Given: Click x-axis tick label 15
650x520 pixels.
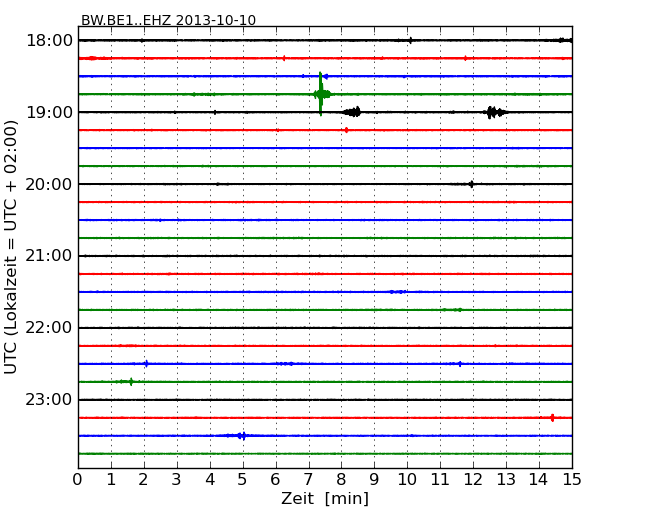Looking at the screenshot, I should click(572, 480).
